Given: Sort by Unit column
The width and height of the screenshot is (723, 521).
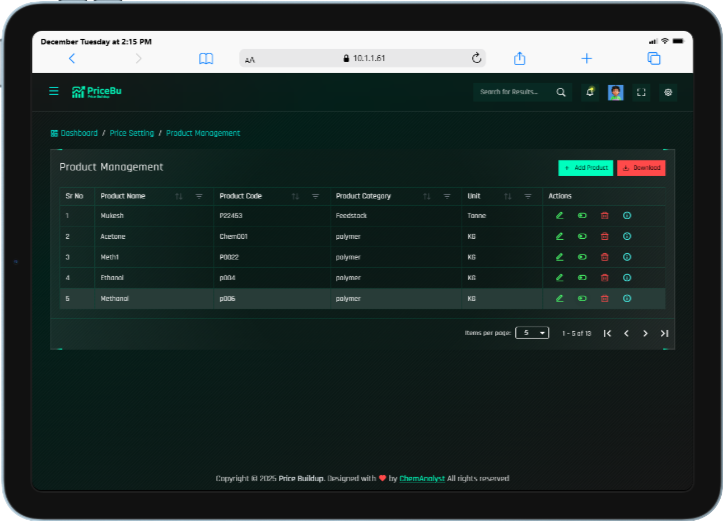Looking at the screenshot, I should 508,196.
